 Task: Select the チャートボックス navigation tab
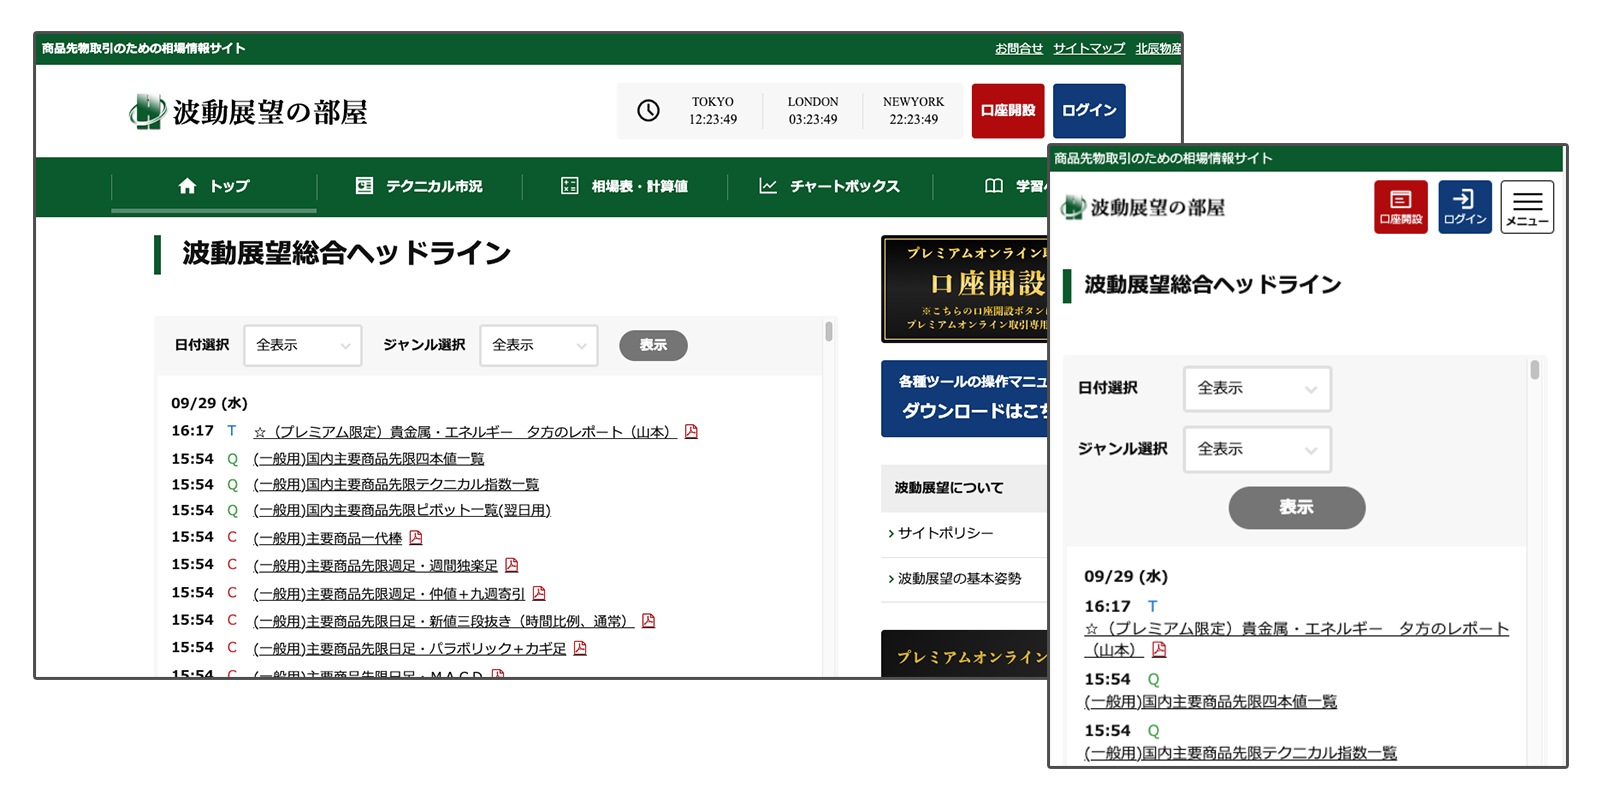pyautogui.click(x=830, y=186)
